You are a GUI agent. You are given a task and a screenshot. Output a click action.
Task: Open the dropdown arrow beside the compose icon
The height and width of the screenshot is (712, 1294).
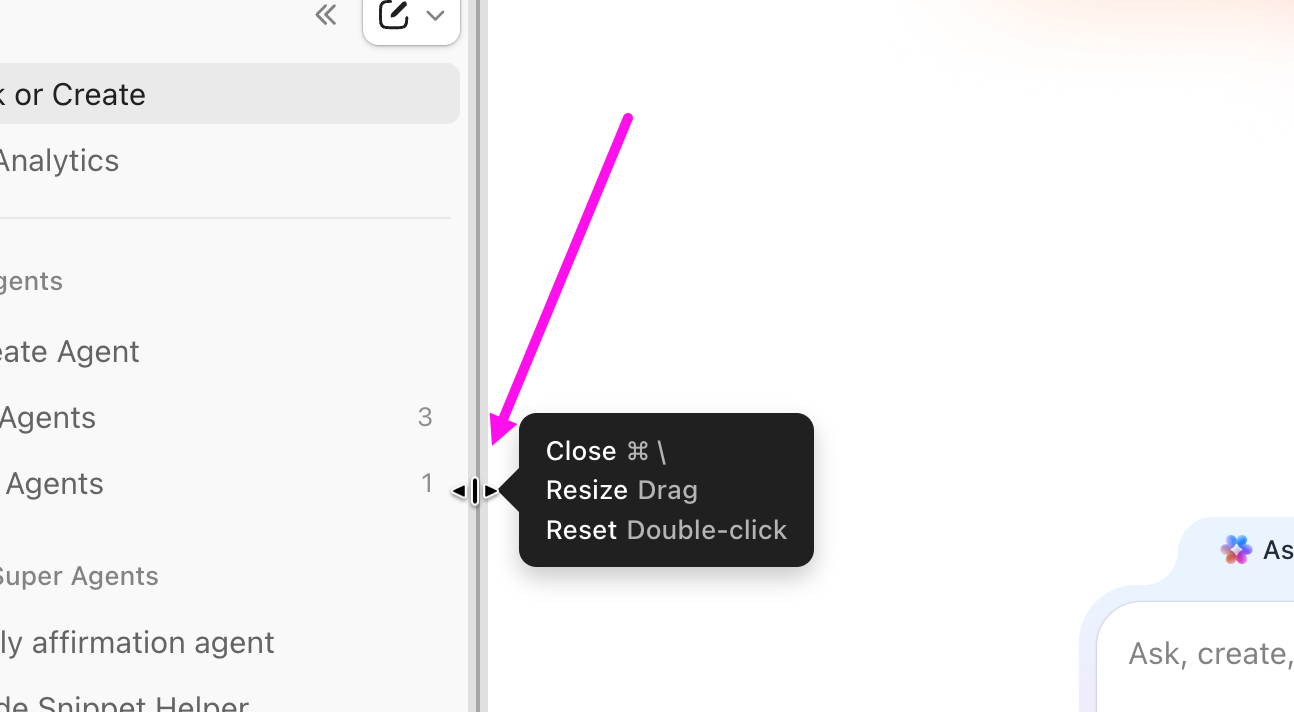point(435,15)
